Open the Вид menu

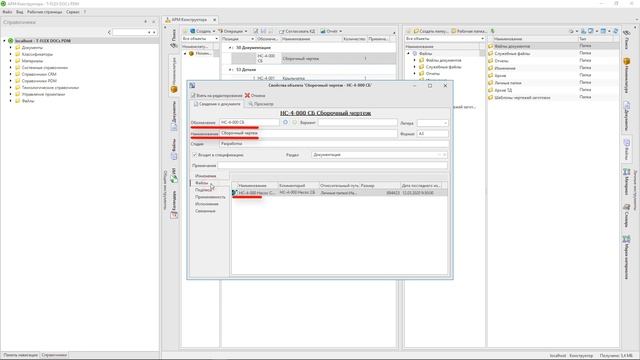point(20,12)
